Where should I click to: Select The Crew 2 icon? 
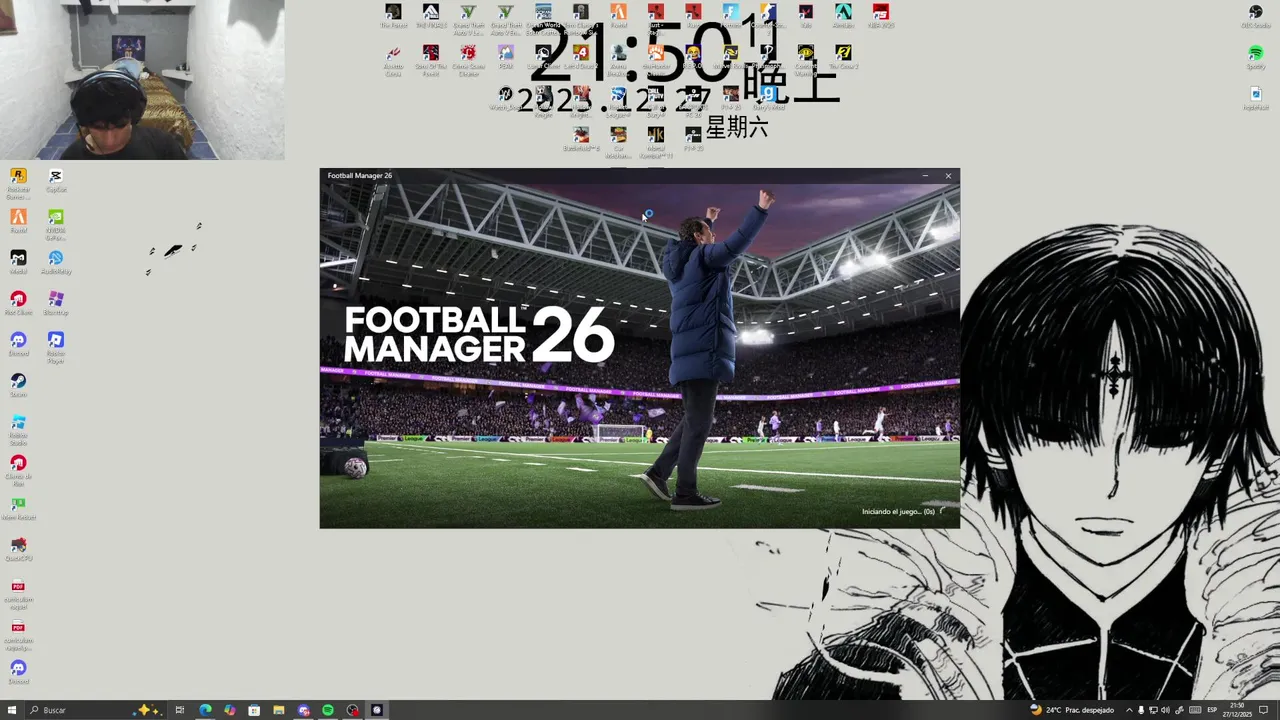(x=843, y=56)
